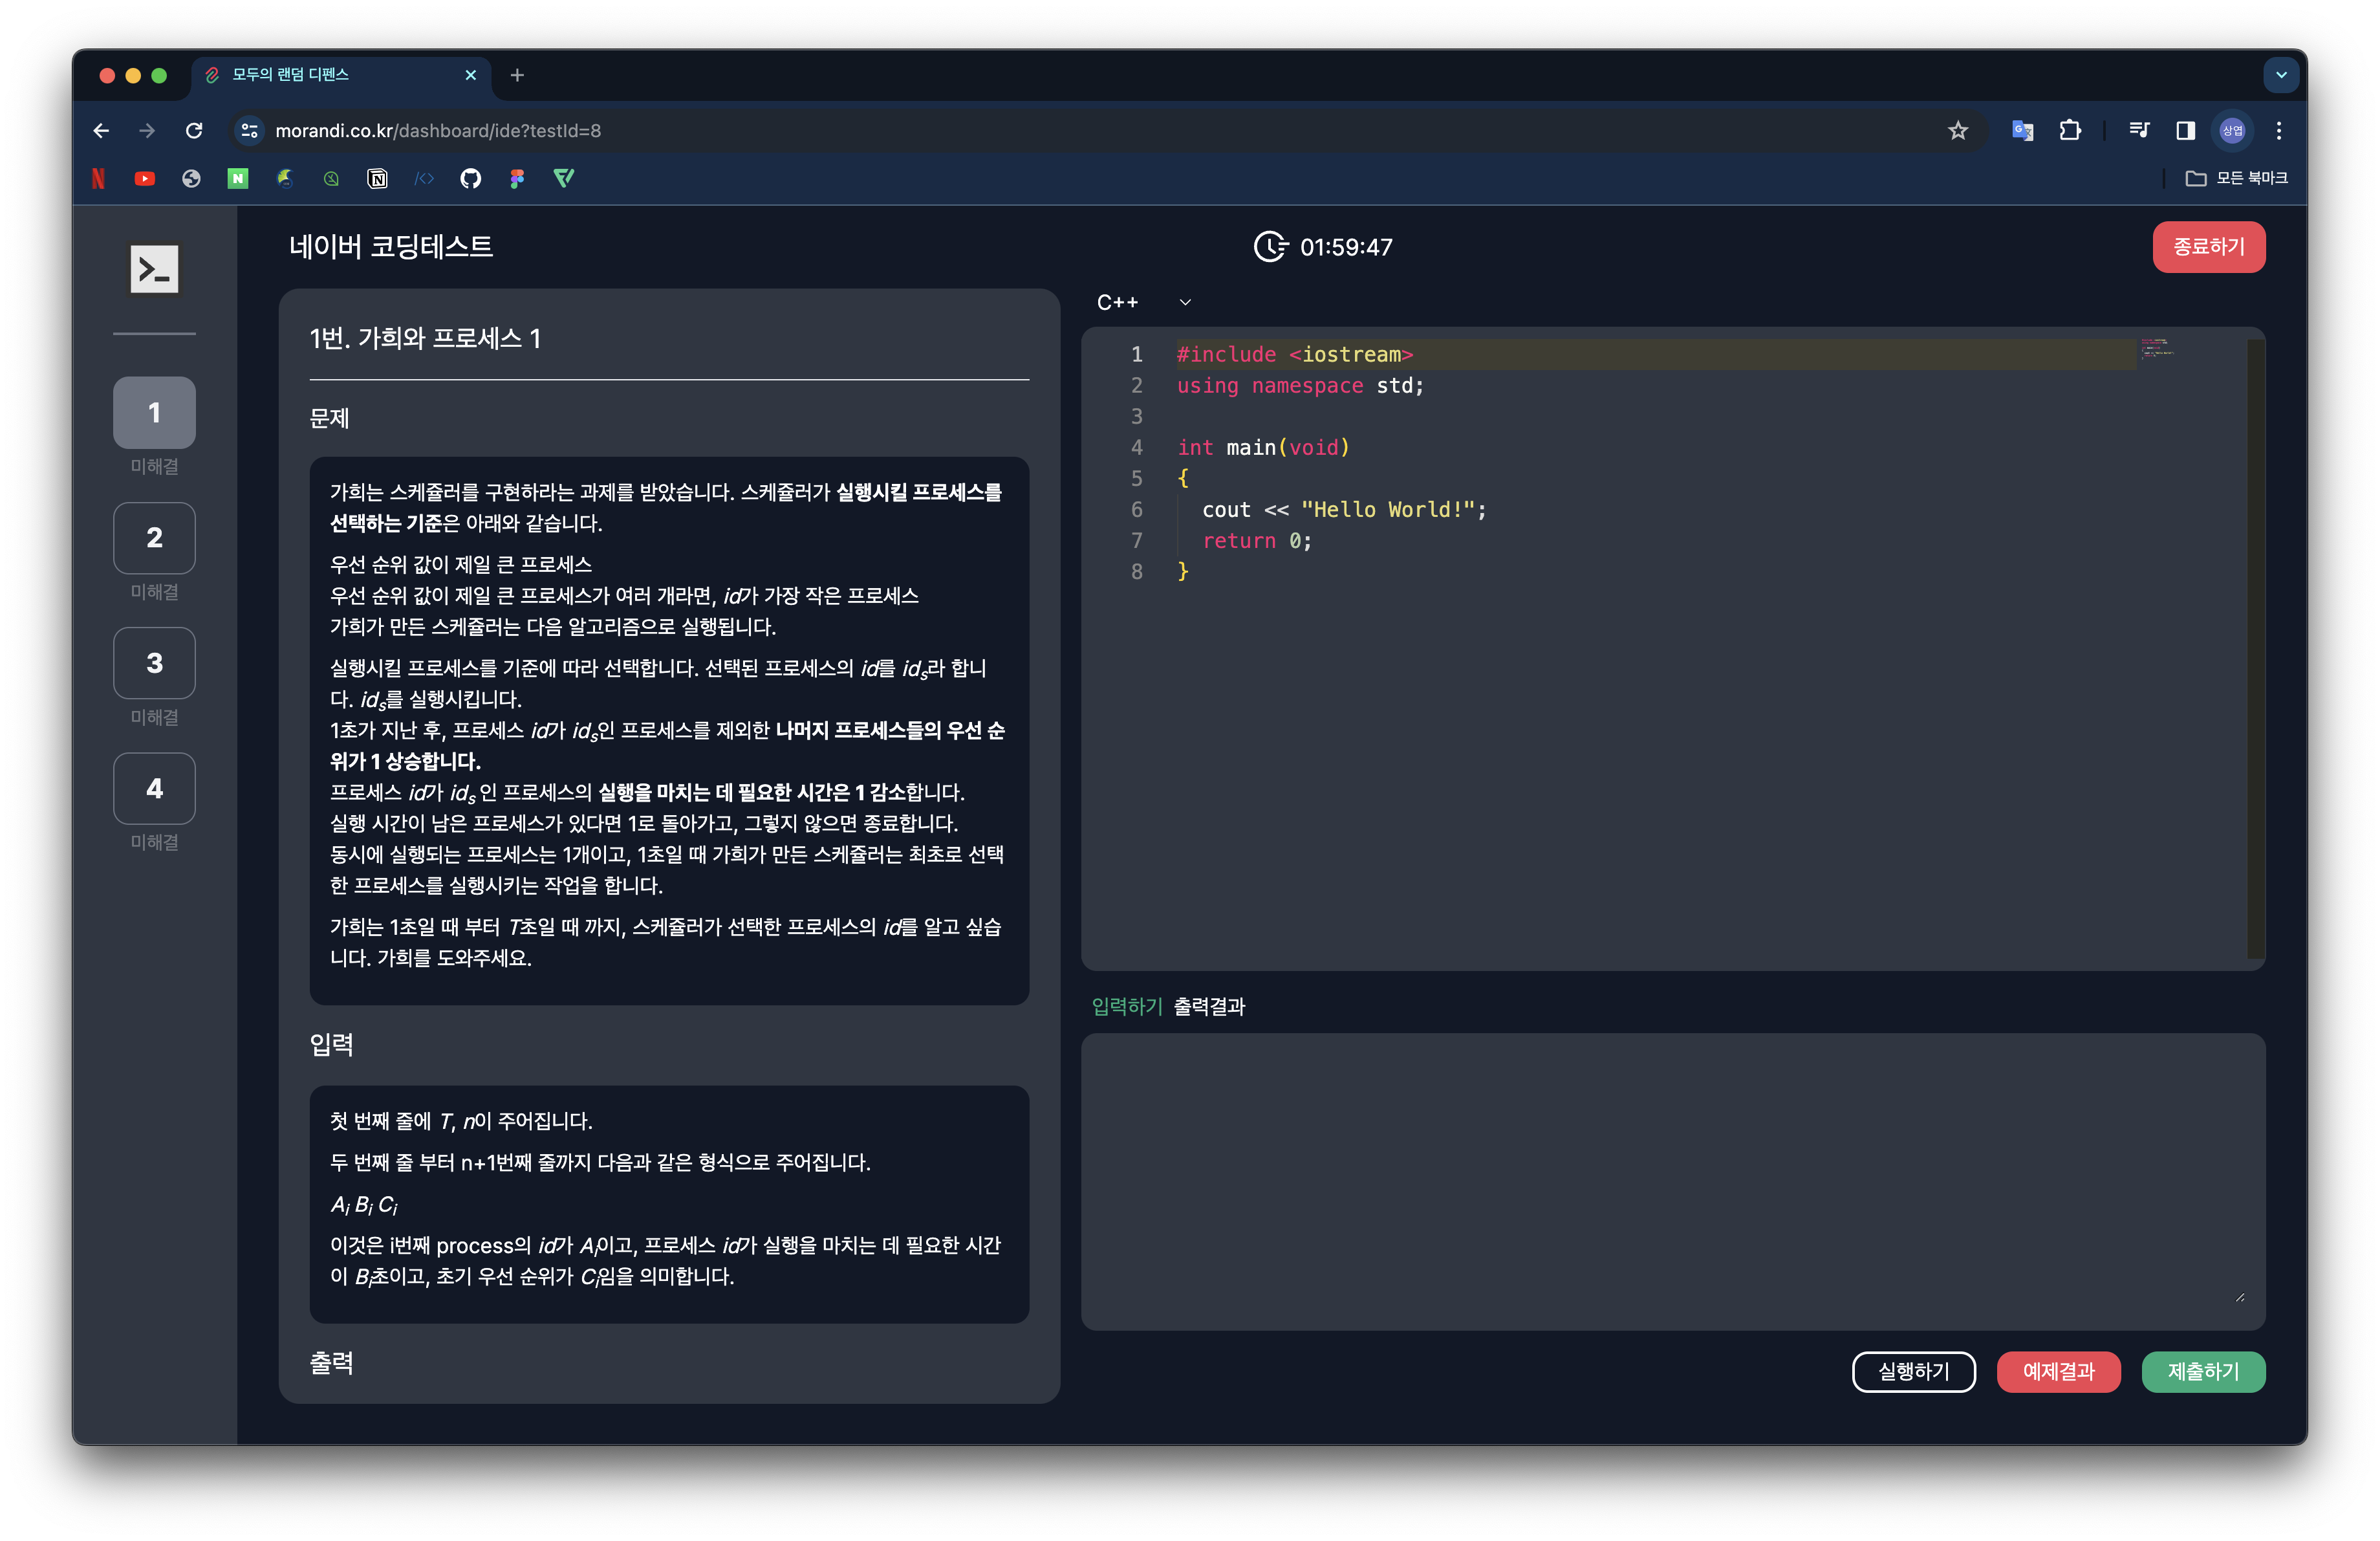
Task: Click the Figma bookmark icon
Action: 517,178
